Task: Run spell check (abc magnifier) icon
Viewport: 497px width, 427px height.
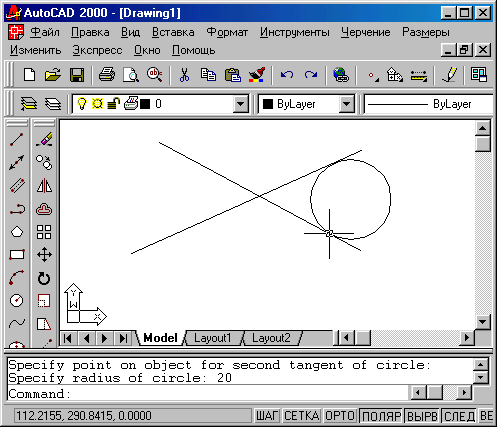Action: 154,75
